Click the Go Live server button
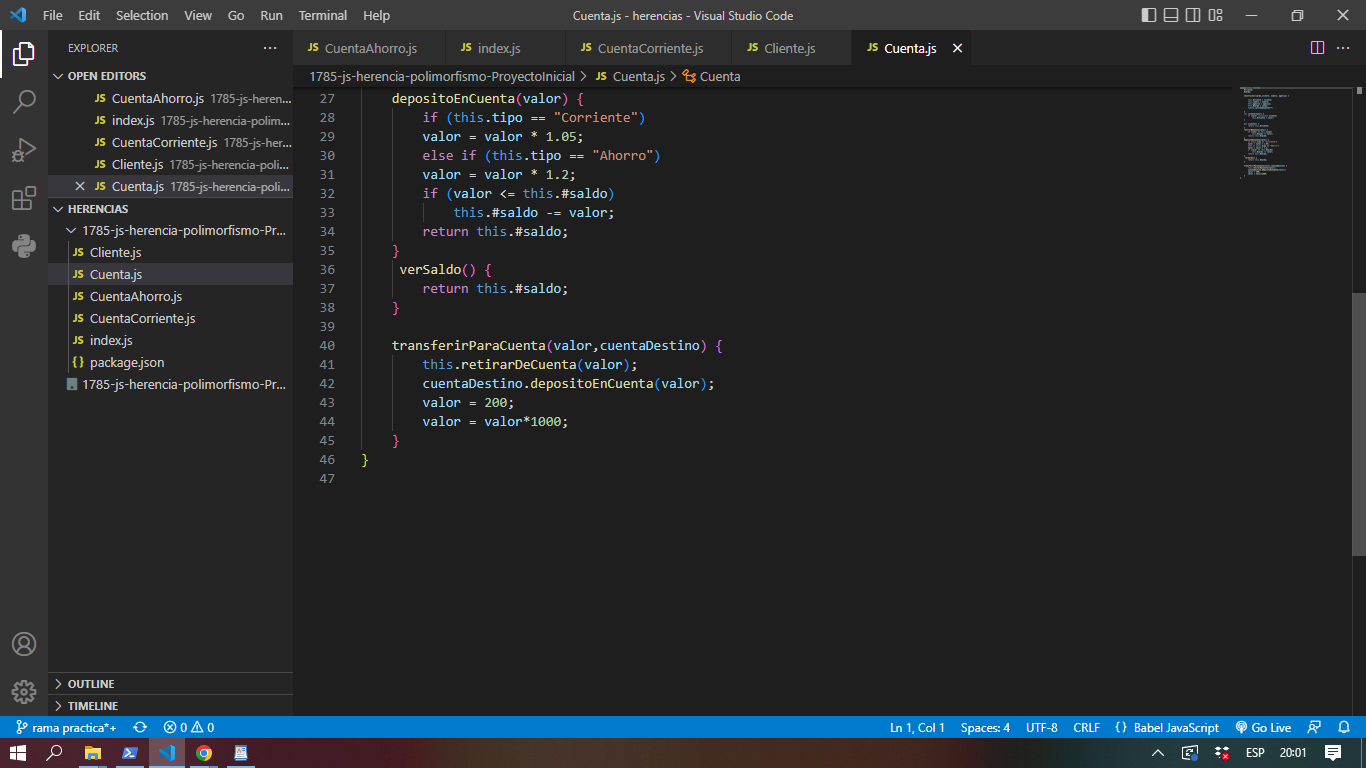This screenshot has width=1366, height=768. (x=1263, y=728)
